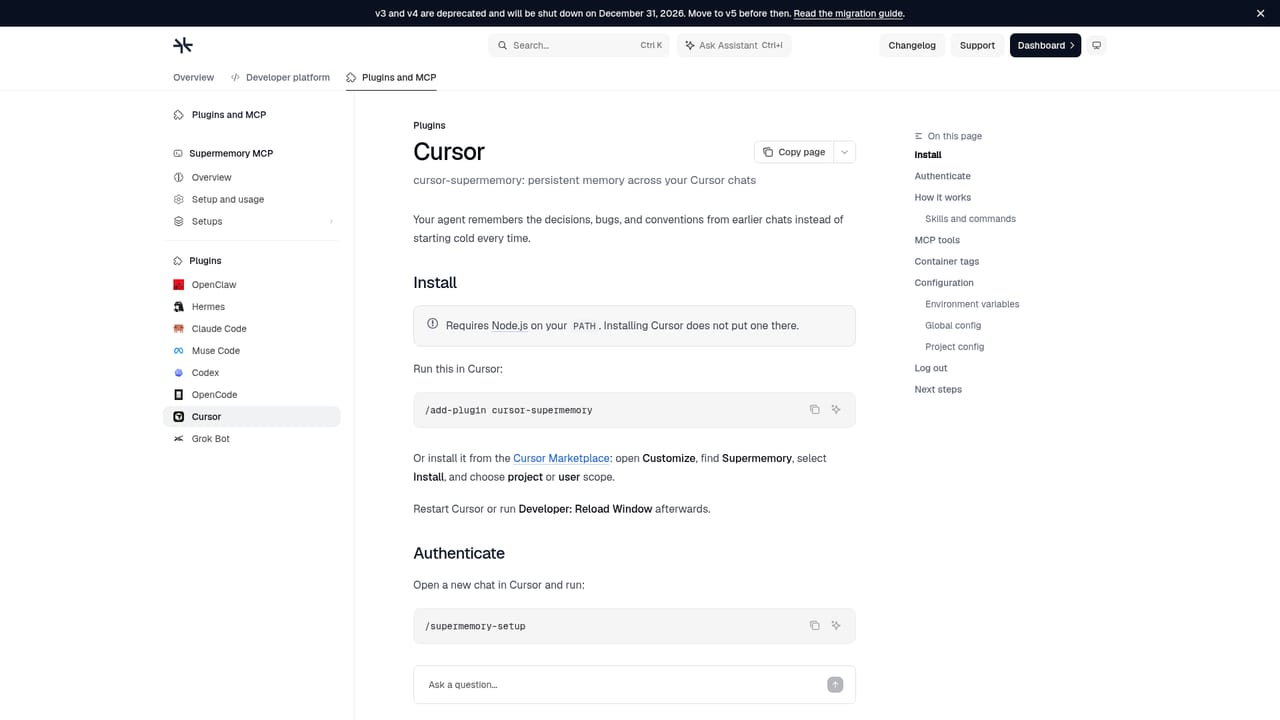Select the Muse Code plugin icon

tap(179, 351)
